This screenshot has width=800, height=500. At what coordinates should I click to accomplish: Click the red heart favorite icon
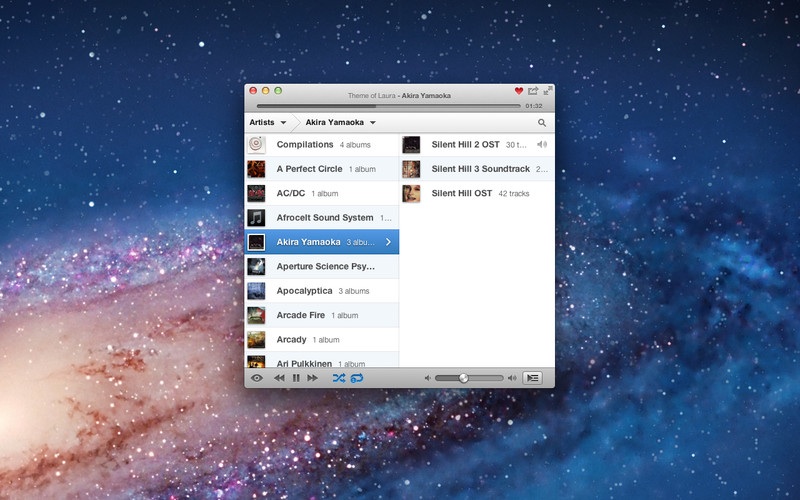(x=519, y=91)
